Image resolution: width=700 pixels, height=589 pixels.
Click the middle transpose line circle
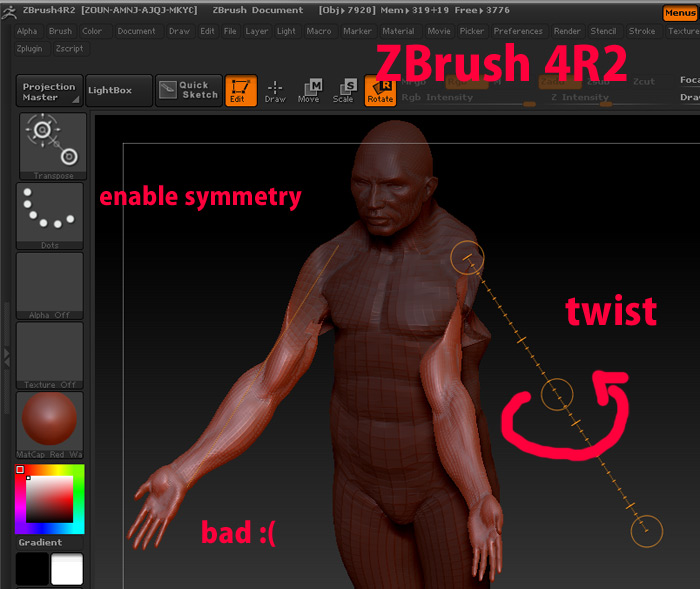[557, 394]
